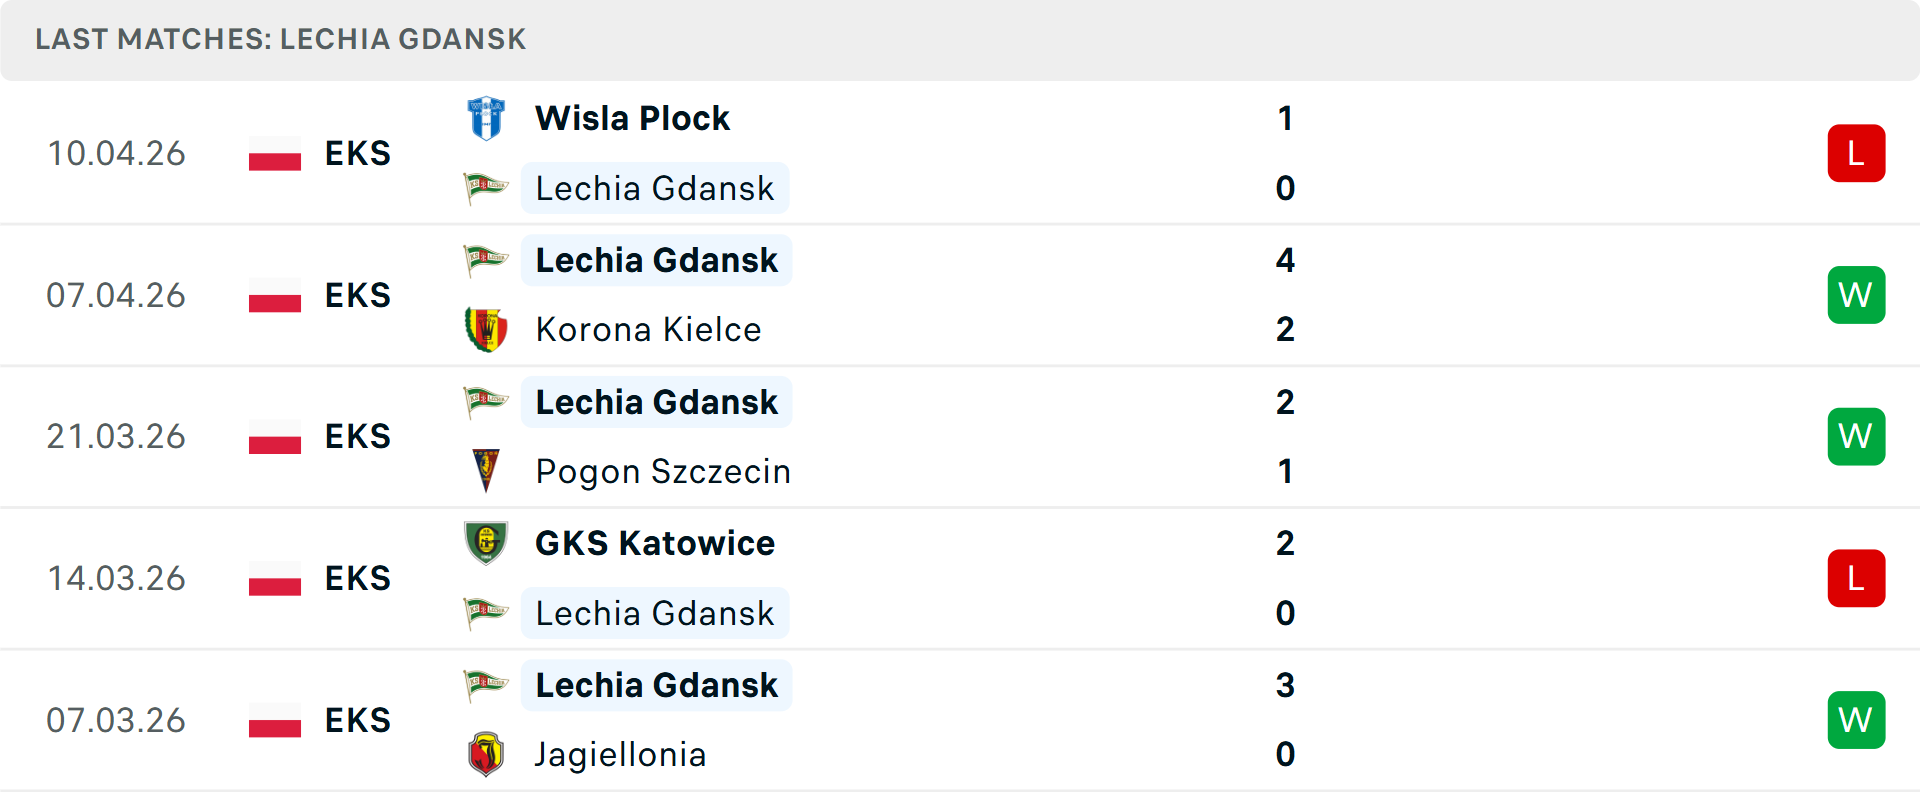Select the Poland flag next to the 10.04.26 match

[274, 153]
